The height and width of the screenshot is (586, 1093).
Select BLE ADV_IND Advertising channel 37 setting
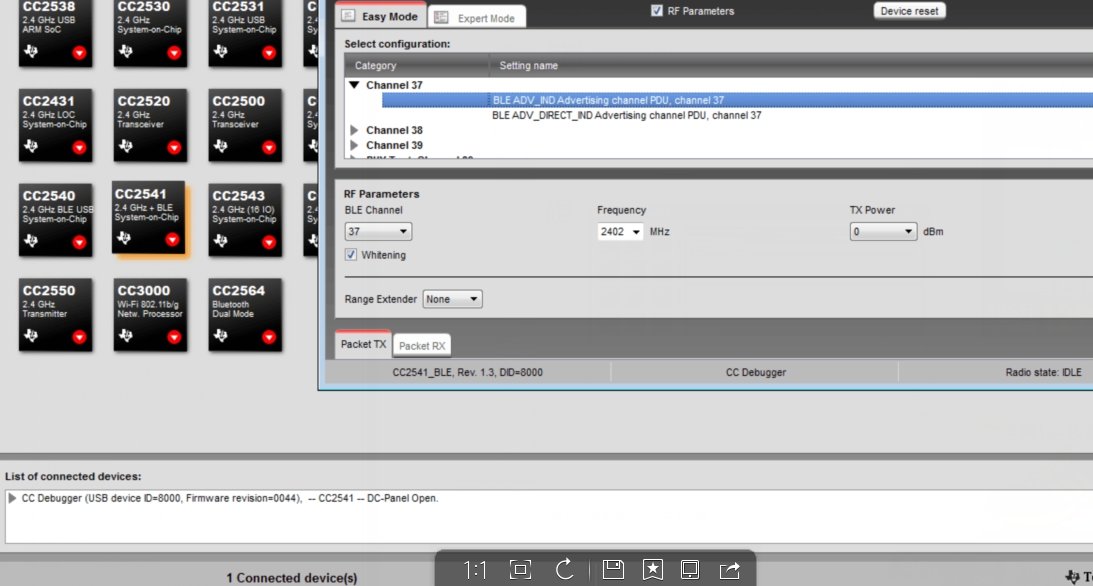click(x=737, y=100)
